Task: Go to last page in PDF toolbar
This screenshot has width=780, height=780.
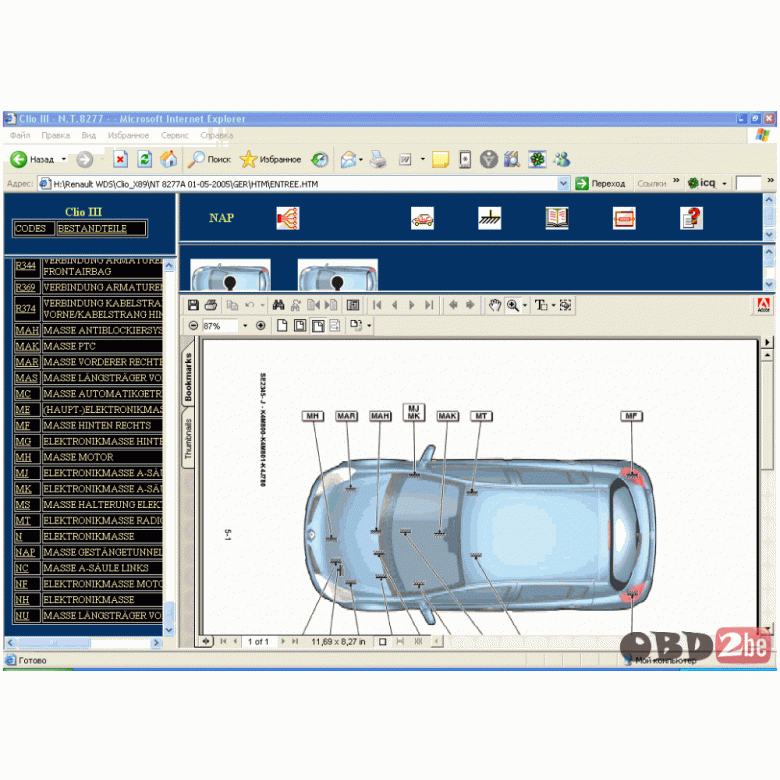Action: pos(429,305)
